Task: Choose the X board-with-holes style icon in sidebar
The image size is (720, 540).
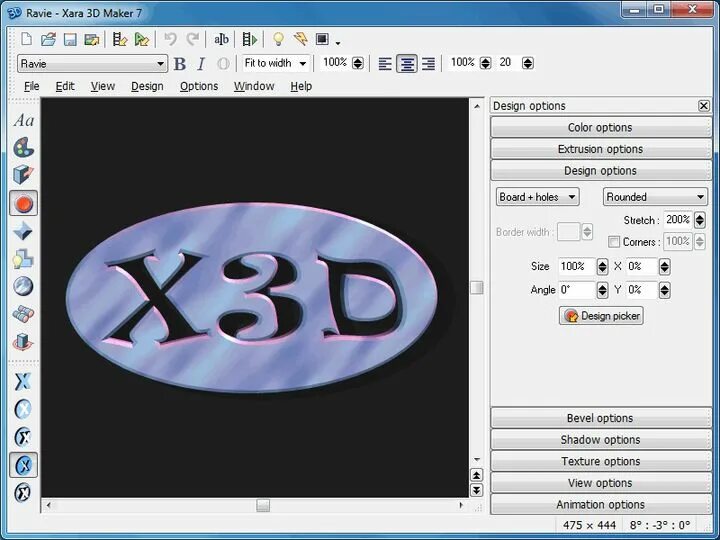Action: [x=23, y=465]
